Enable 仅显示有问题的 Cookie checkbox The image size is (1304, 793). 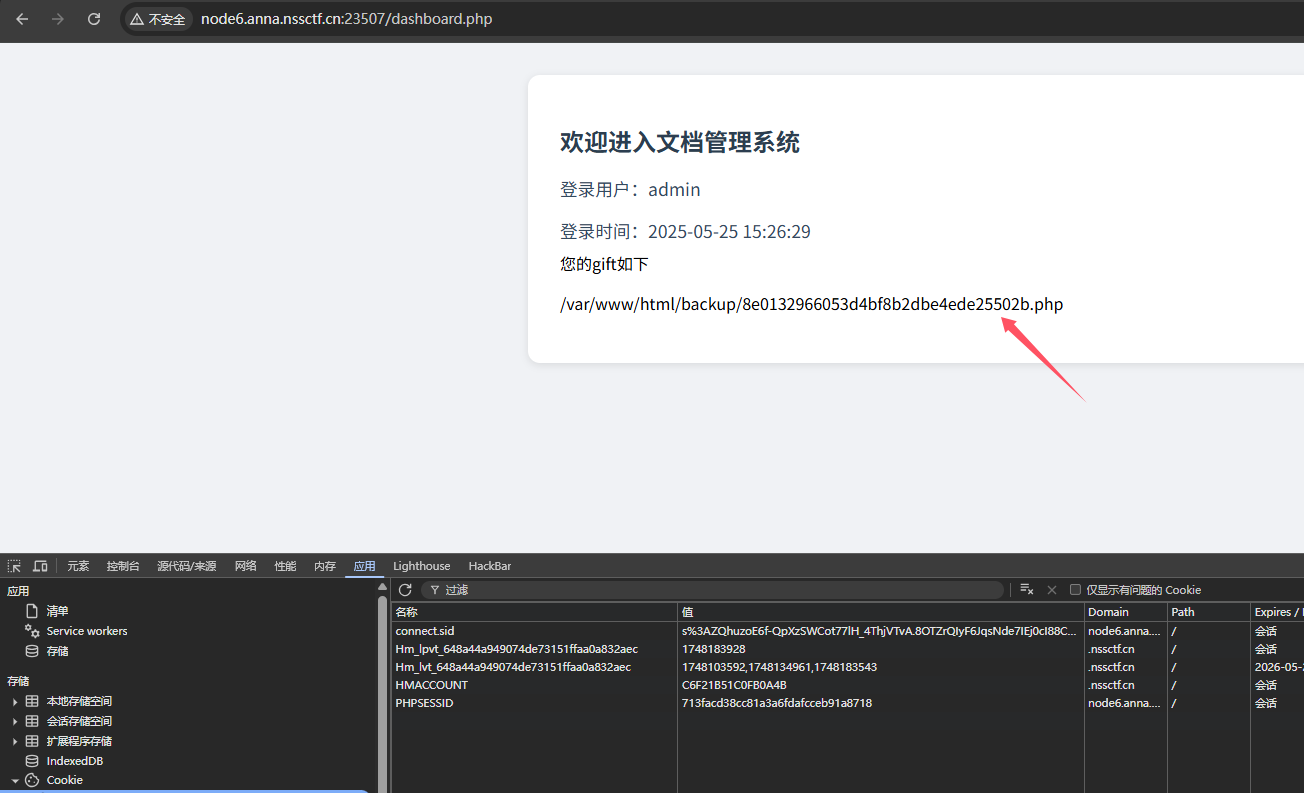pyautogui.click(x=1076, y=590)
